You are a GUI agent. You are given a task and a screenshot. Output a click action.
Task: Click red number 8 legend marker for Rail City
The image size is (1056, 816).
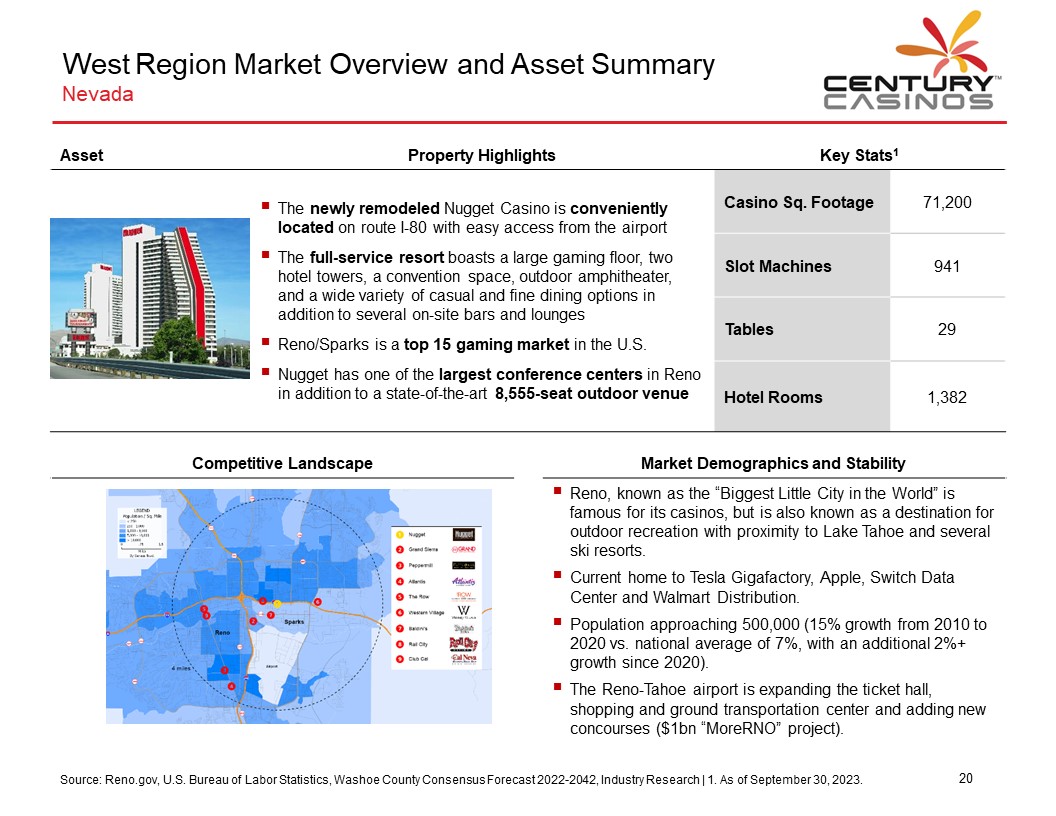[x=399, y=644]
